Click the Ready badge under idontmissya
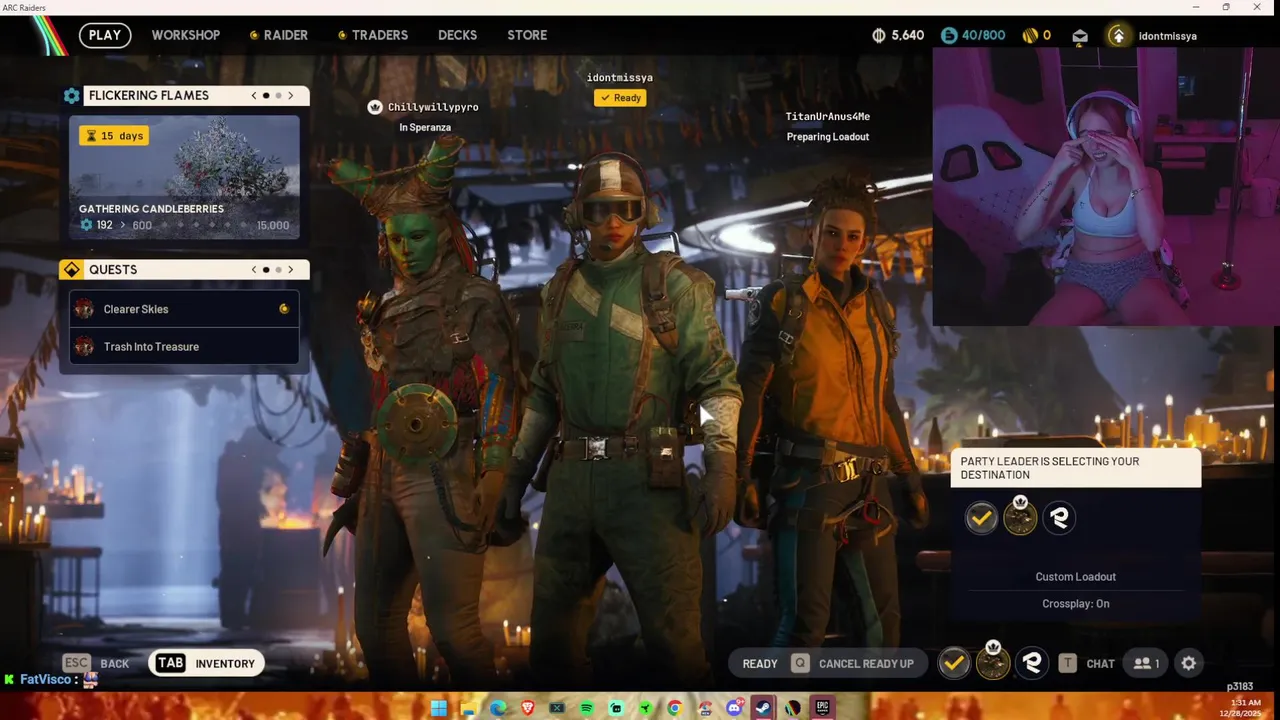Screen dimensions: 1280x720 point(620,98)
